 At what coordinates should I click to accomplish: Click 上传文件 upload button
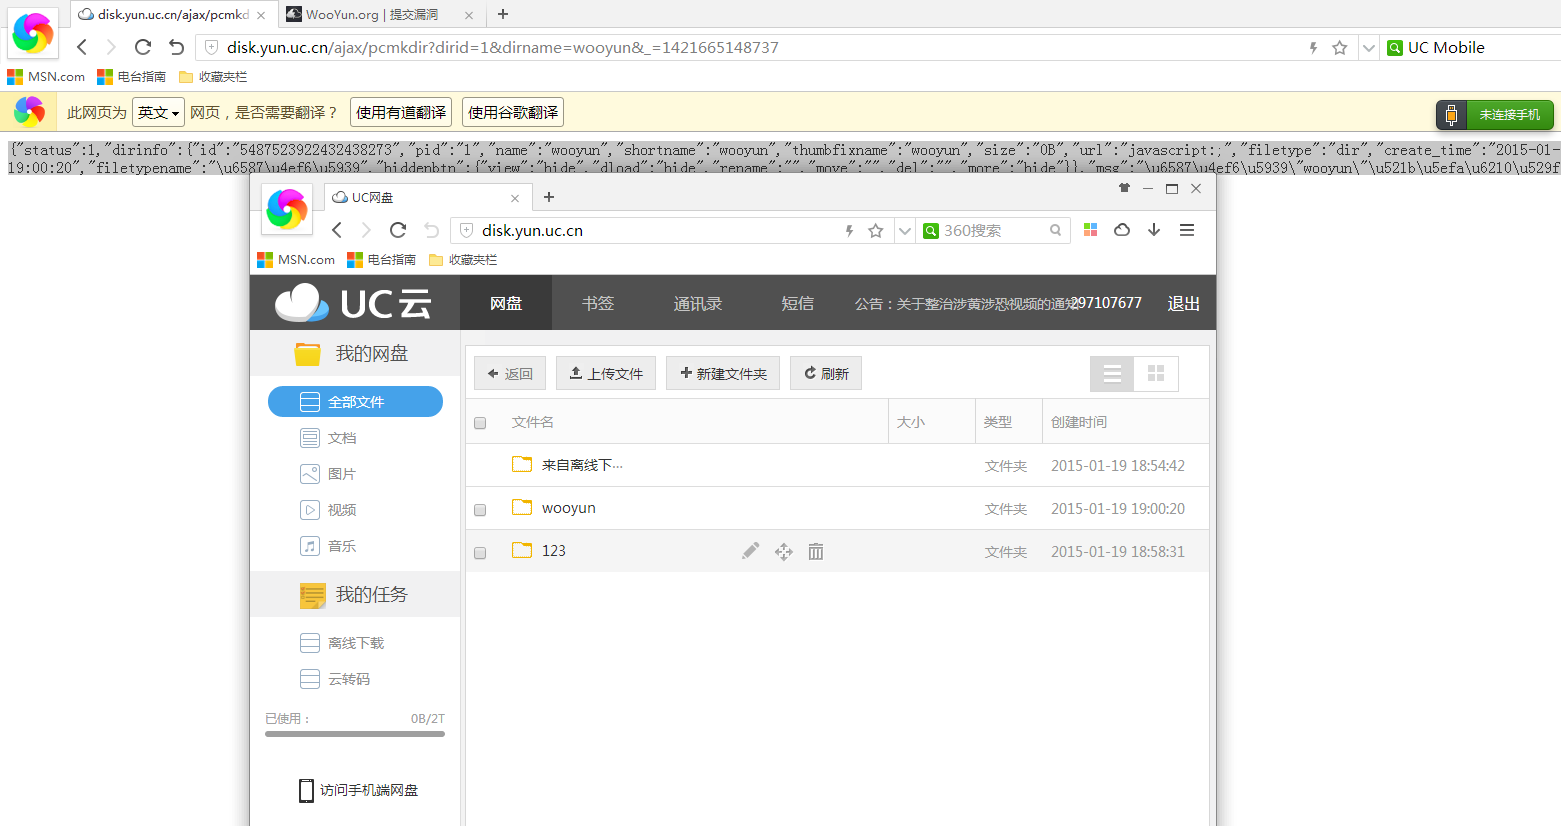pos(606,373)
